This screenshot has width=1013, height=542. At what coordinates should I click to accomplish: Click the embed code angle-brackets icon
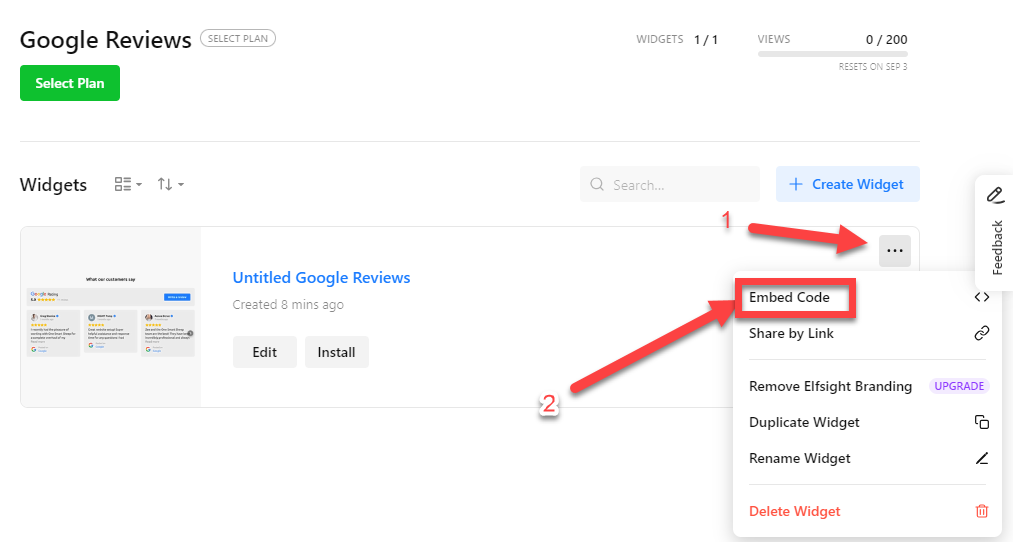[x=981, y=297]
